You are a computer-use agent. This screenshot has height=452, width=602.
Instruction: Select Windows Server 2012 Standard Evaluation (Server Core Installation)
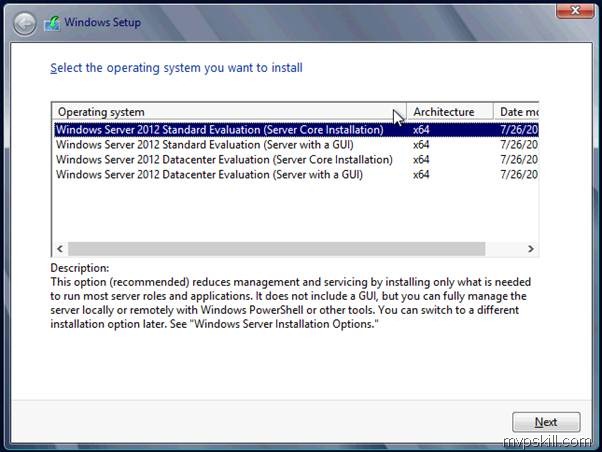pos(296,130)
